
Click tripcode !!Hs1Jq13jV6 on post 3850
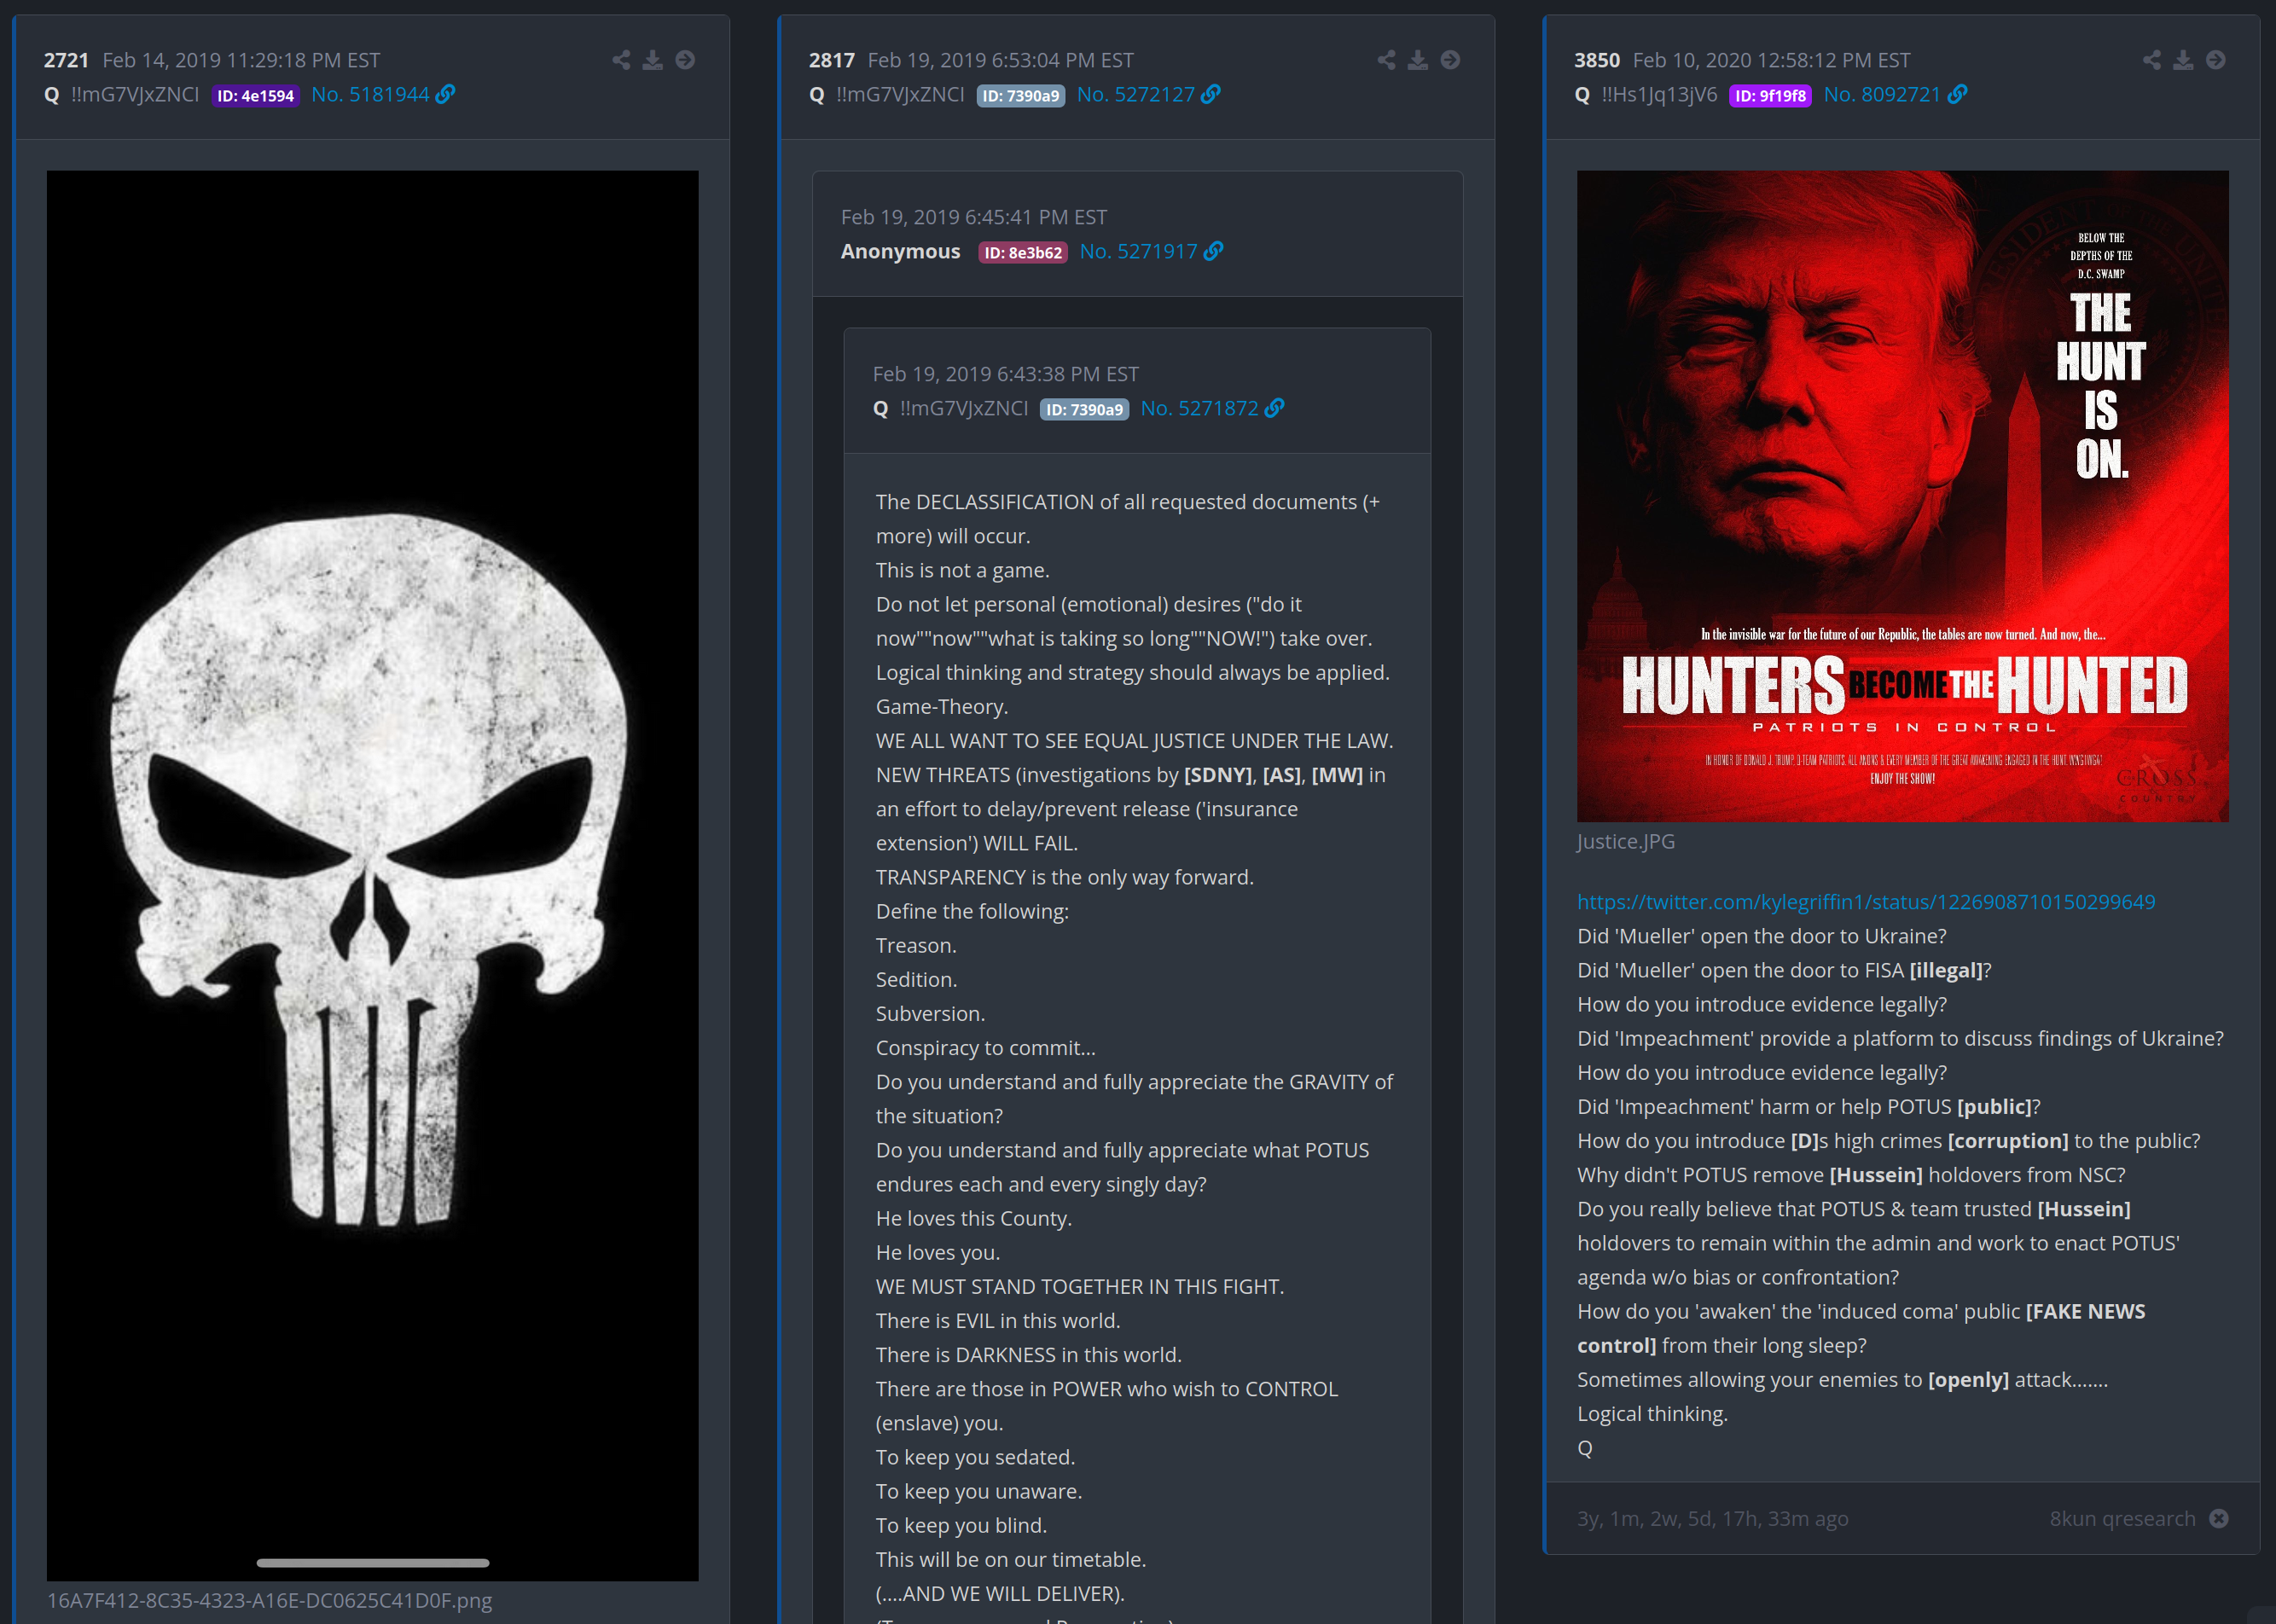(x=1659, y=94)
